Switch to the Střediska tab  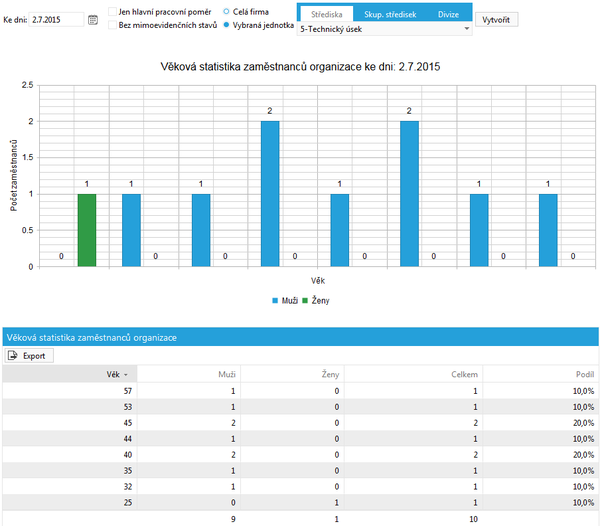[x=326, y=14]
